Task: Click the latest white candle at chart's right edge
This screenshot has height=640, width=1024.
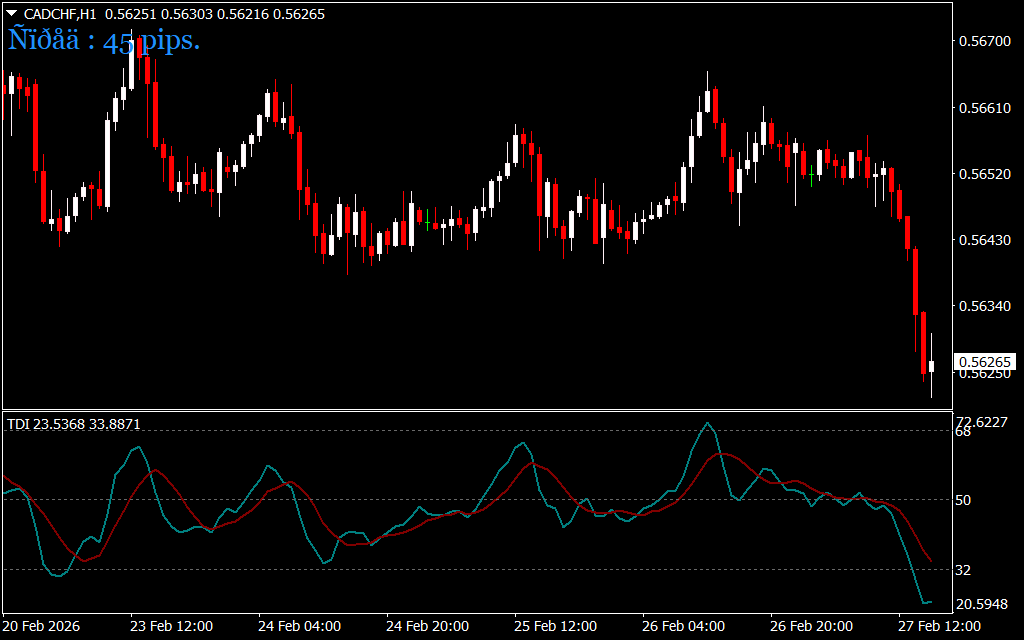Action: [x=931, y=366]
